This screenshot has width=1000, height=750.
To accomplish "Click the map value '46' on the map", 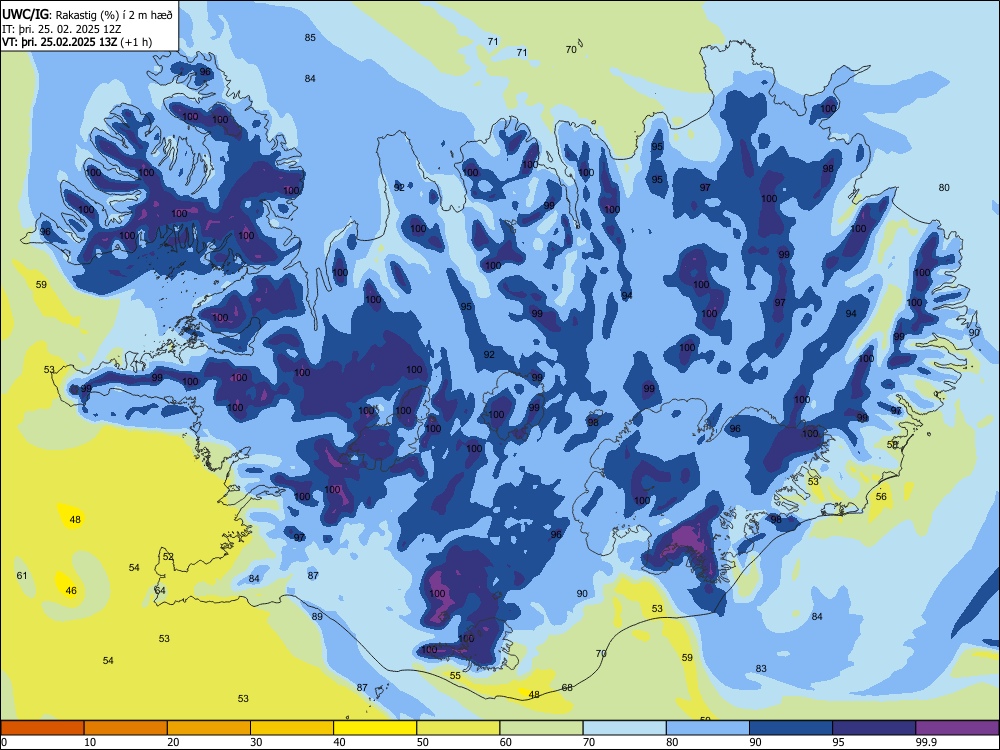I will point(71,591).
